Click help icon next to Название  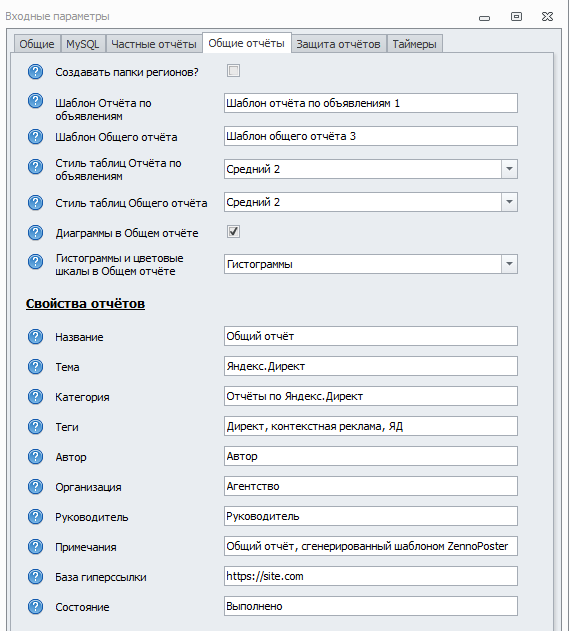35,336
